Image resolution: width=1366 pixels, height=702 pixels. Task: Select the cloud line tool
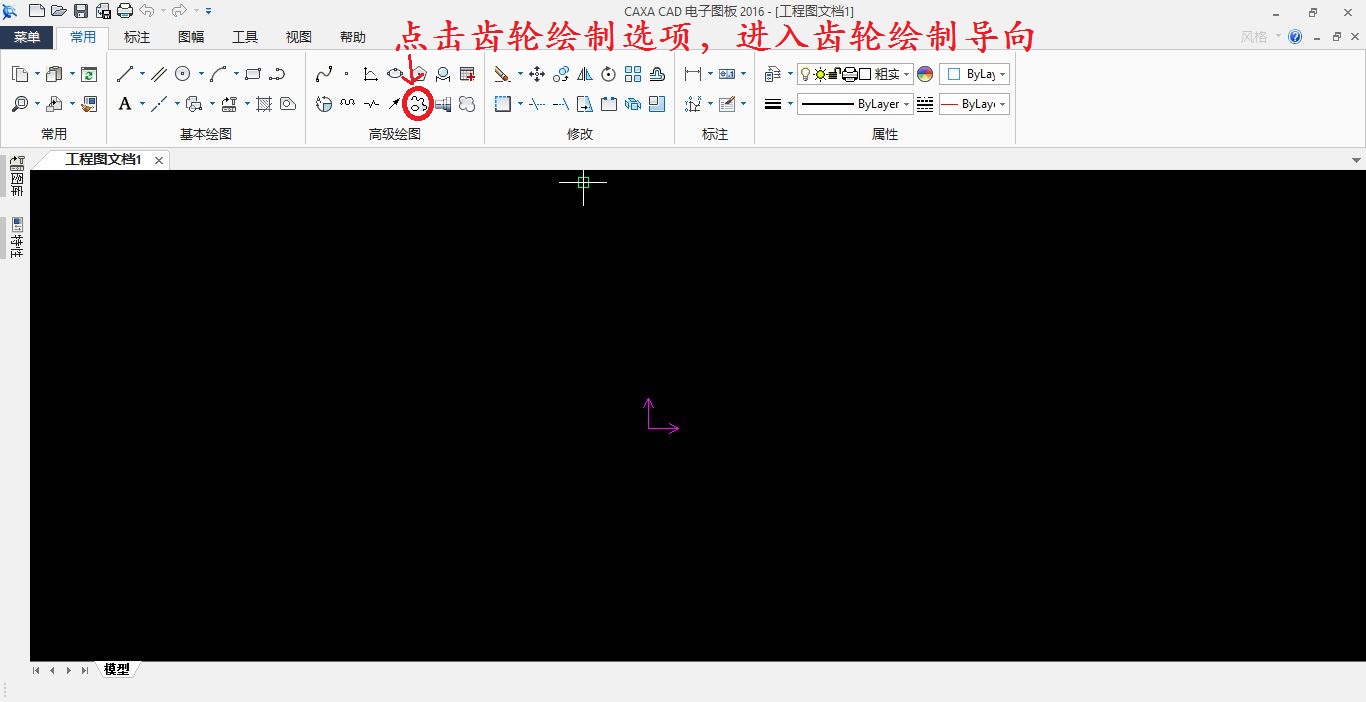(467, 103)
